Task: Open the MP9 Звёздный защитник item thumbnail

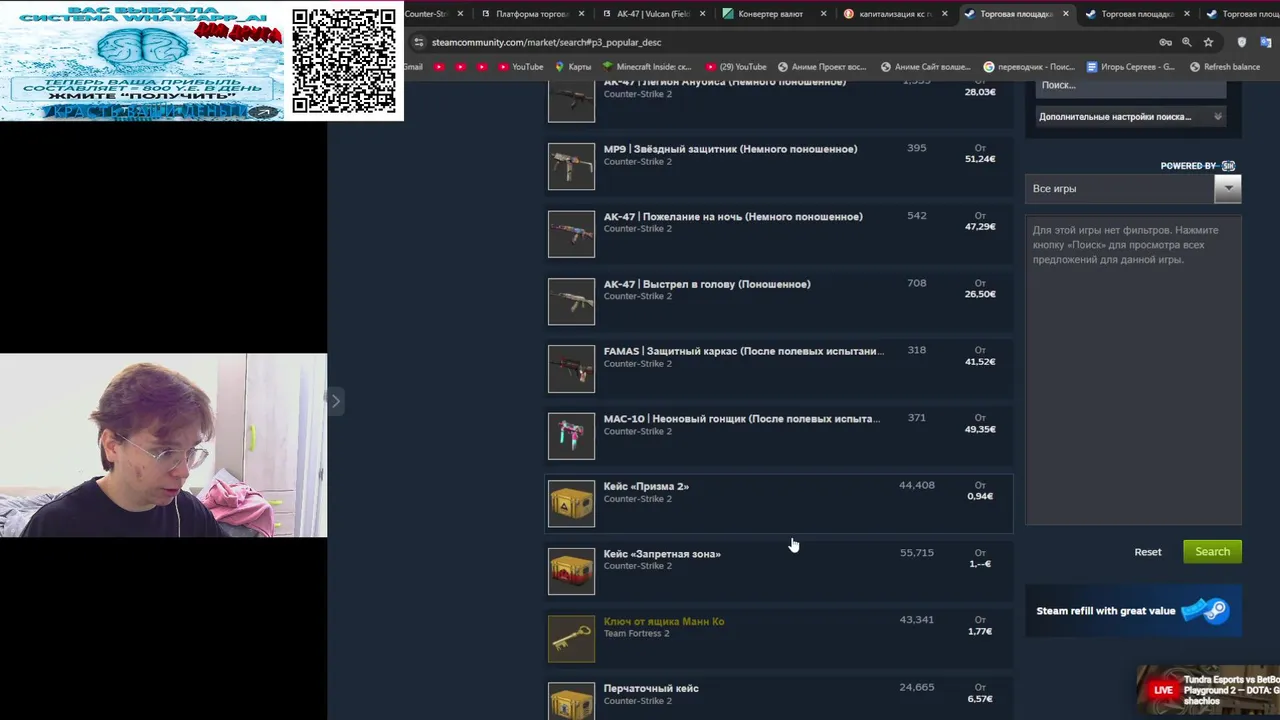Action: (571, 166)
